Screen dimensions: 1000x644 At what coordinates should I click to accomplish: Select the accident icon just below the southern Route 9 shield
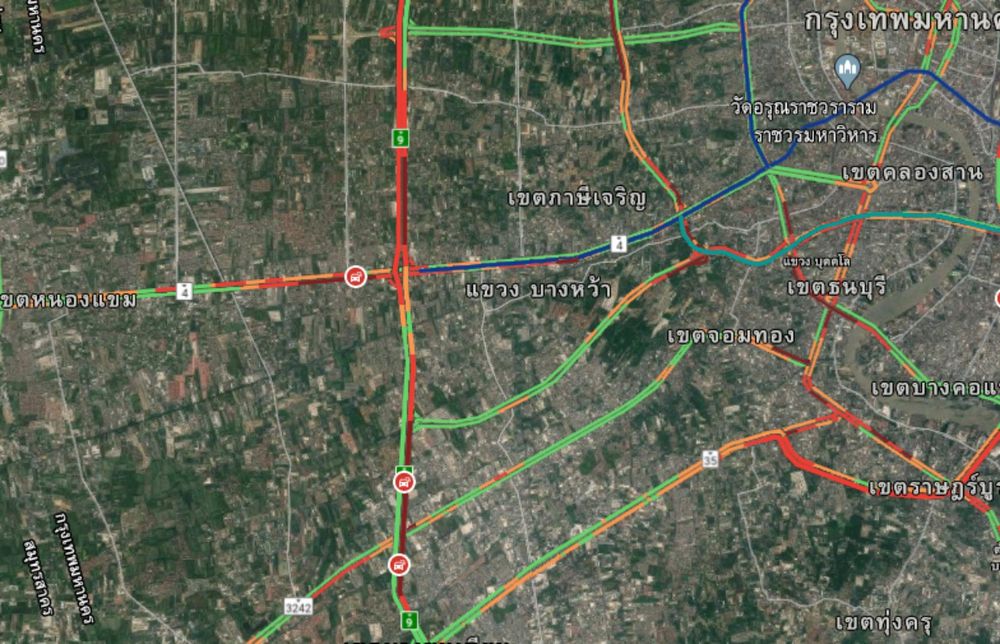(x=404, y=482)
